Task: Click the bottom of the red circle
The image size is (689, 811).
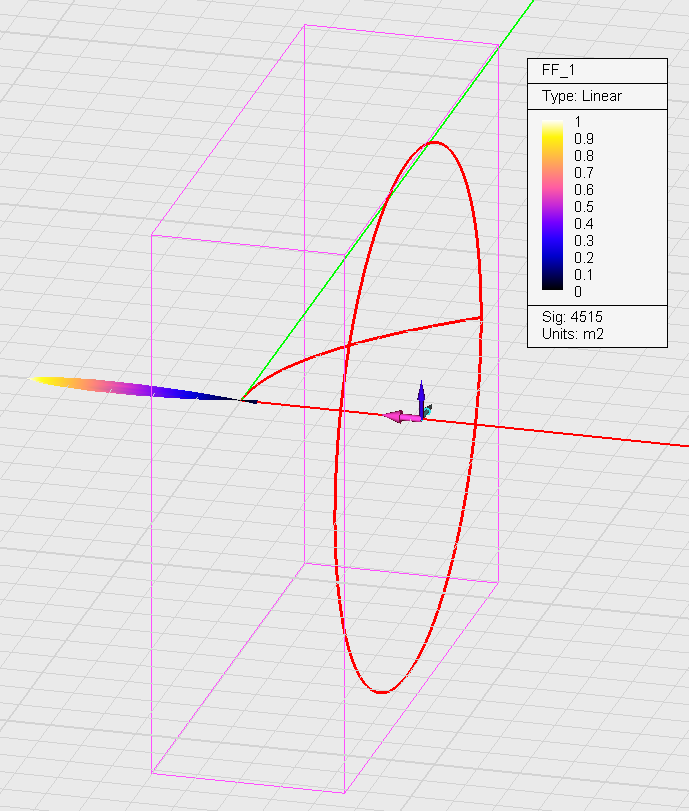Action: 381,691
